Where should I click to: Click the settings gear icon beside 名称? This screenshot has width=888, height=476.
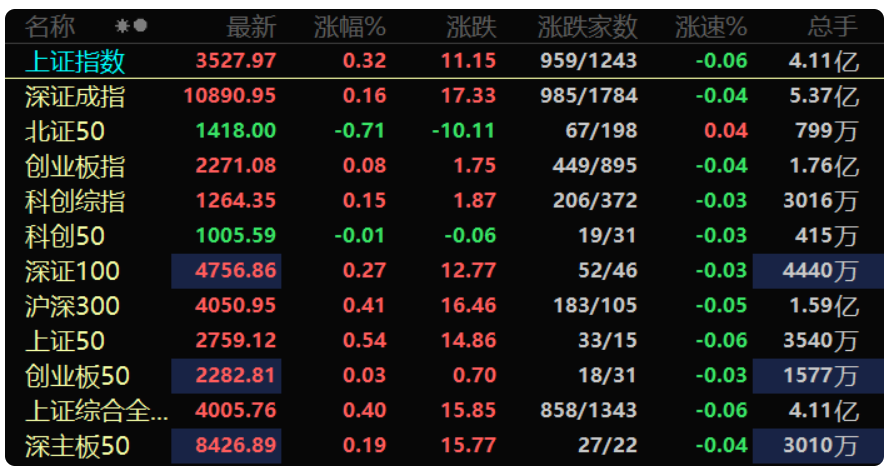[122, 26]
